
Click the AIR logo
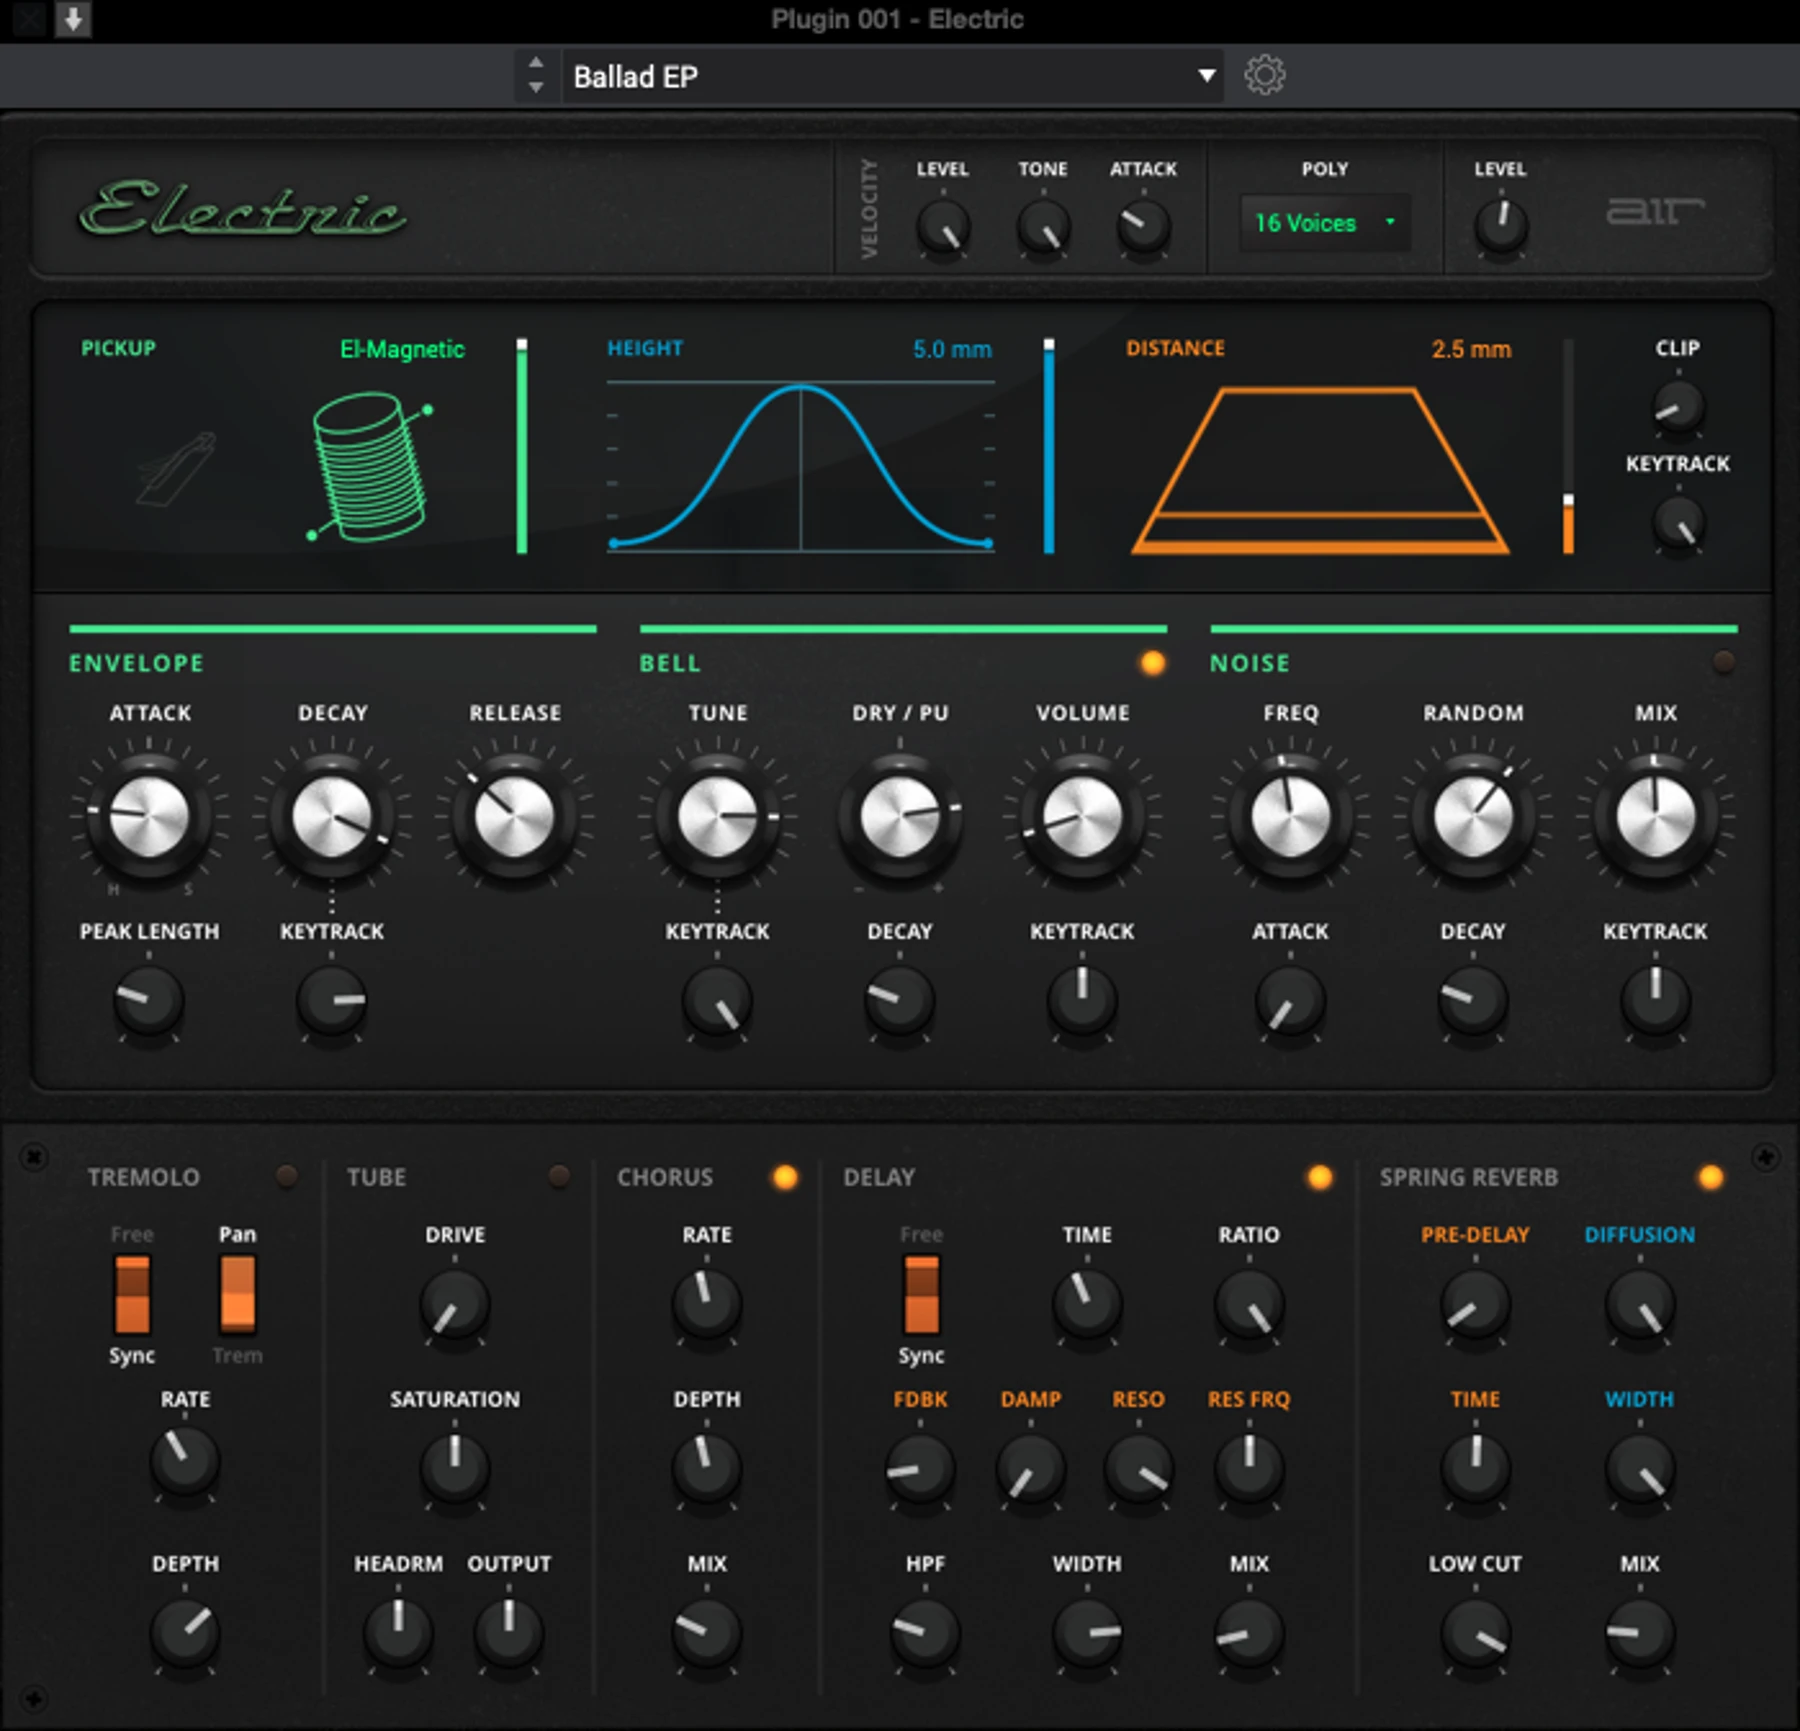pyautogui.click(x=1655, y=211)
